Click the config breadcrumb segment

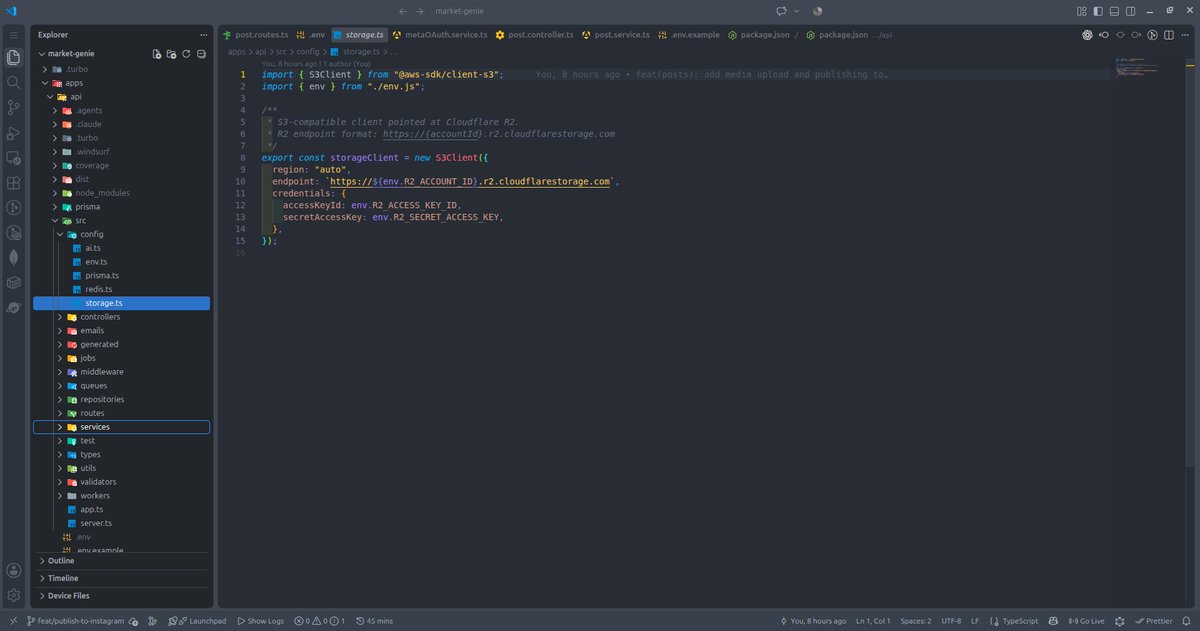coord(307,51)
